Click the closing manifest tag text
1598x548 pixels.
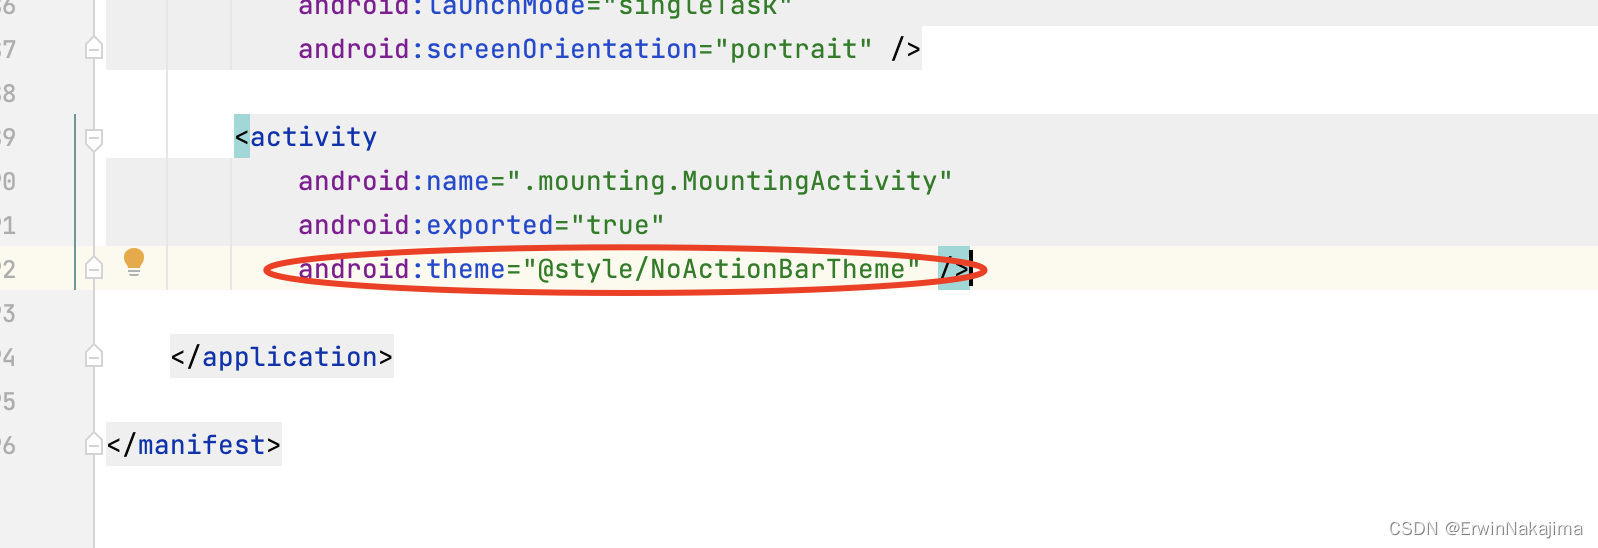pyautogui.click(x=194, y=445)
